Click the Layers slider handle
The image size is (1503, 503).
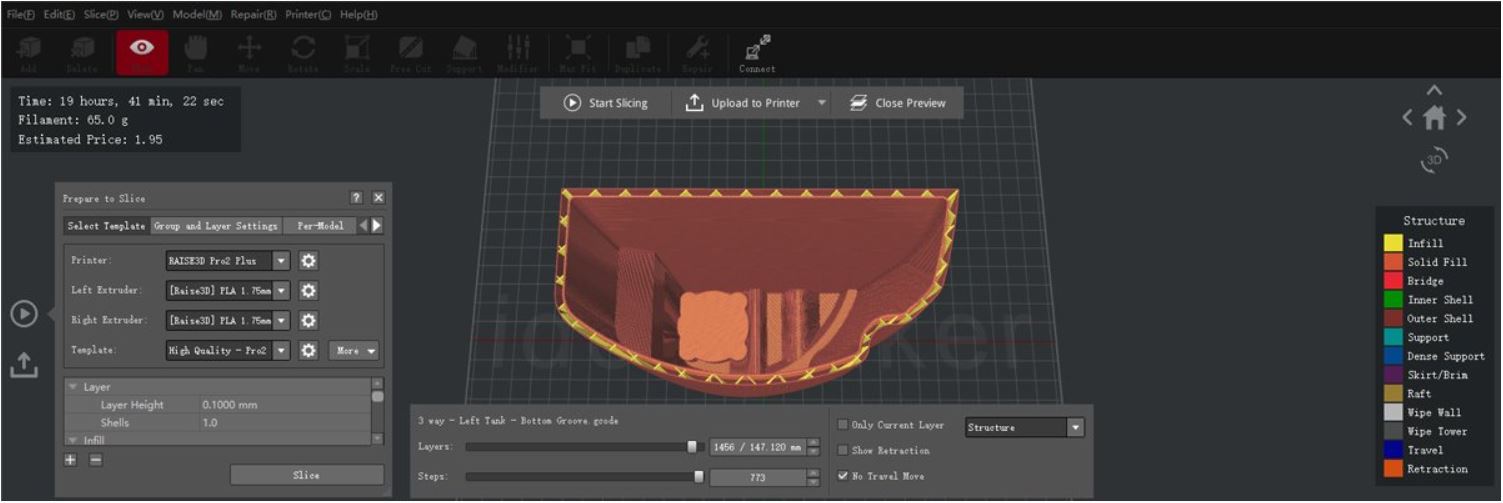(x=692, y=447)
